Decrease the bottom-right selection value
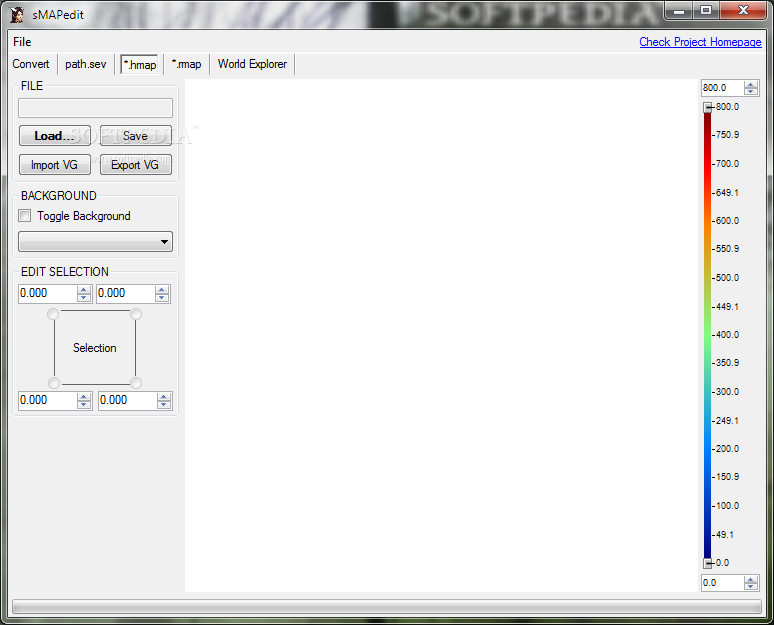 (164, 405)
